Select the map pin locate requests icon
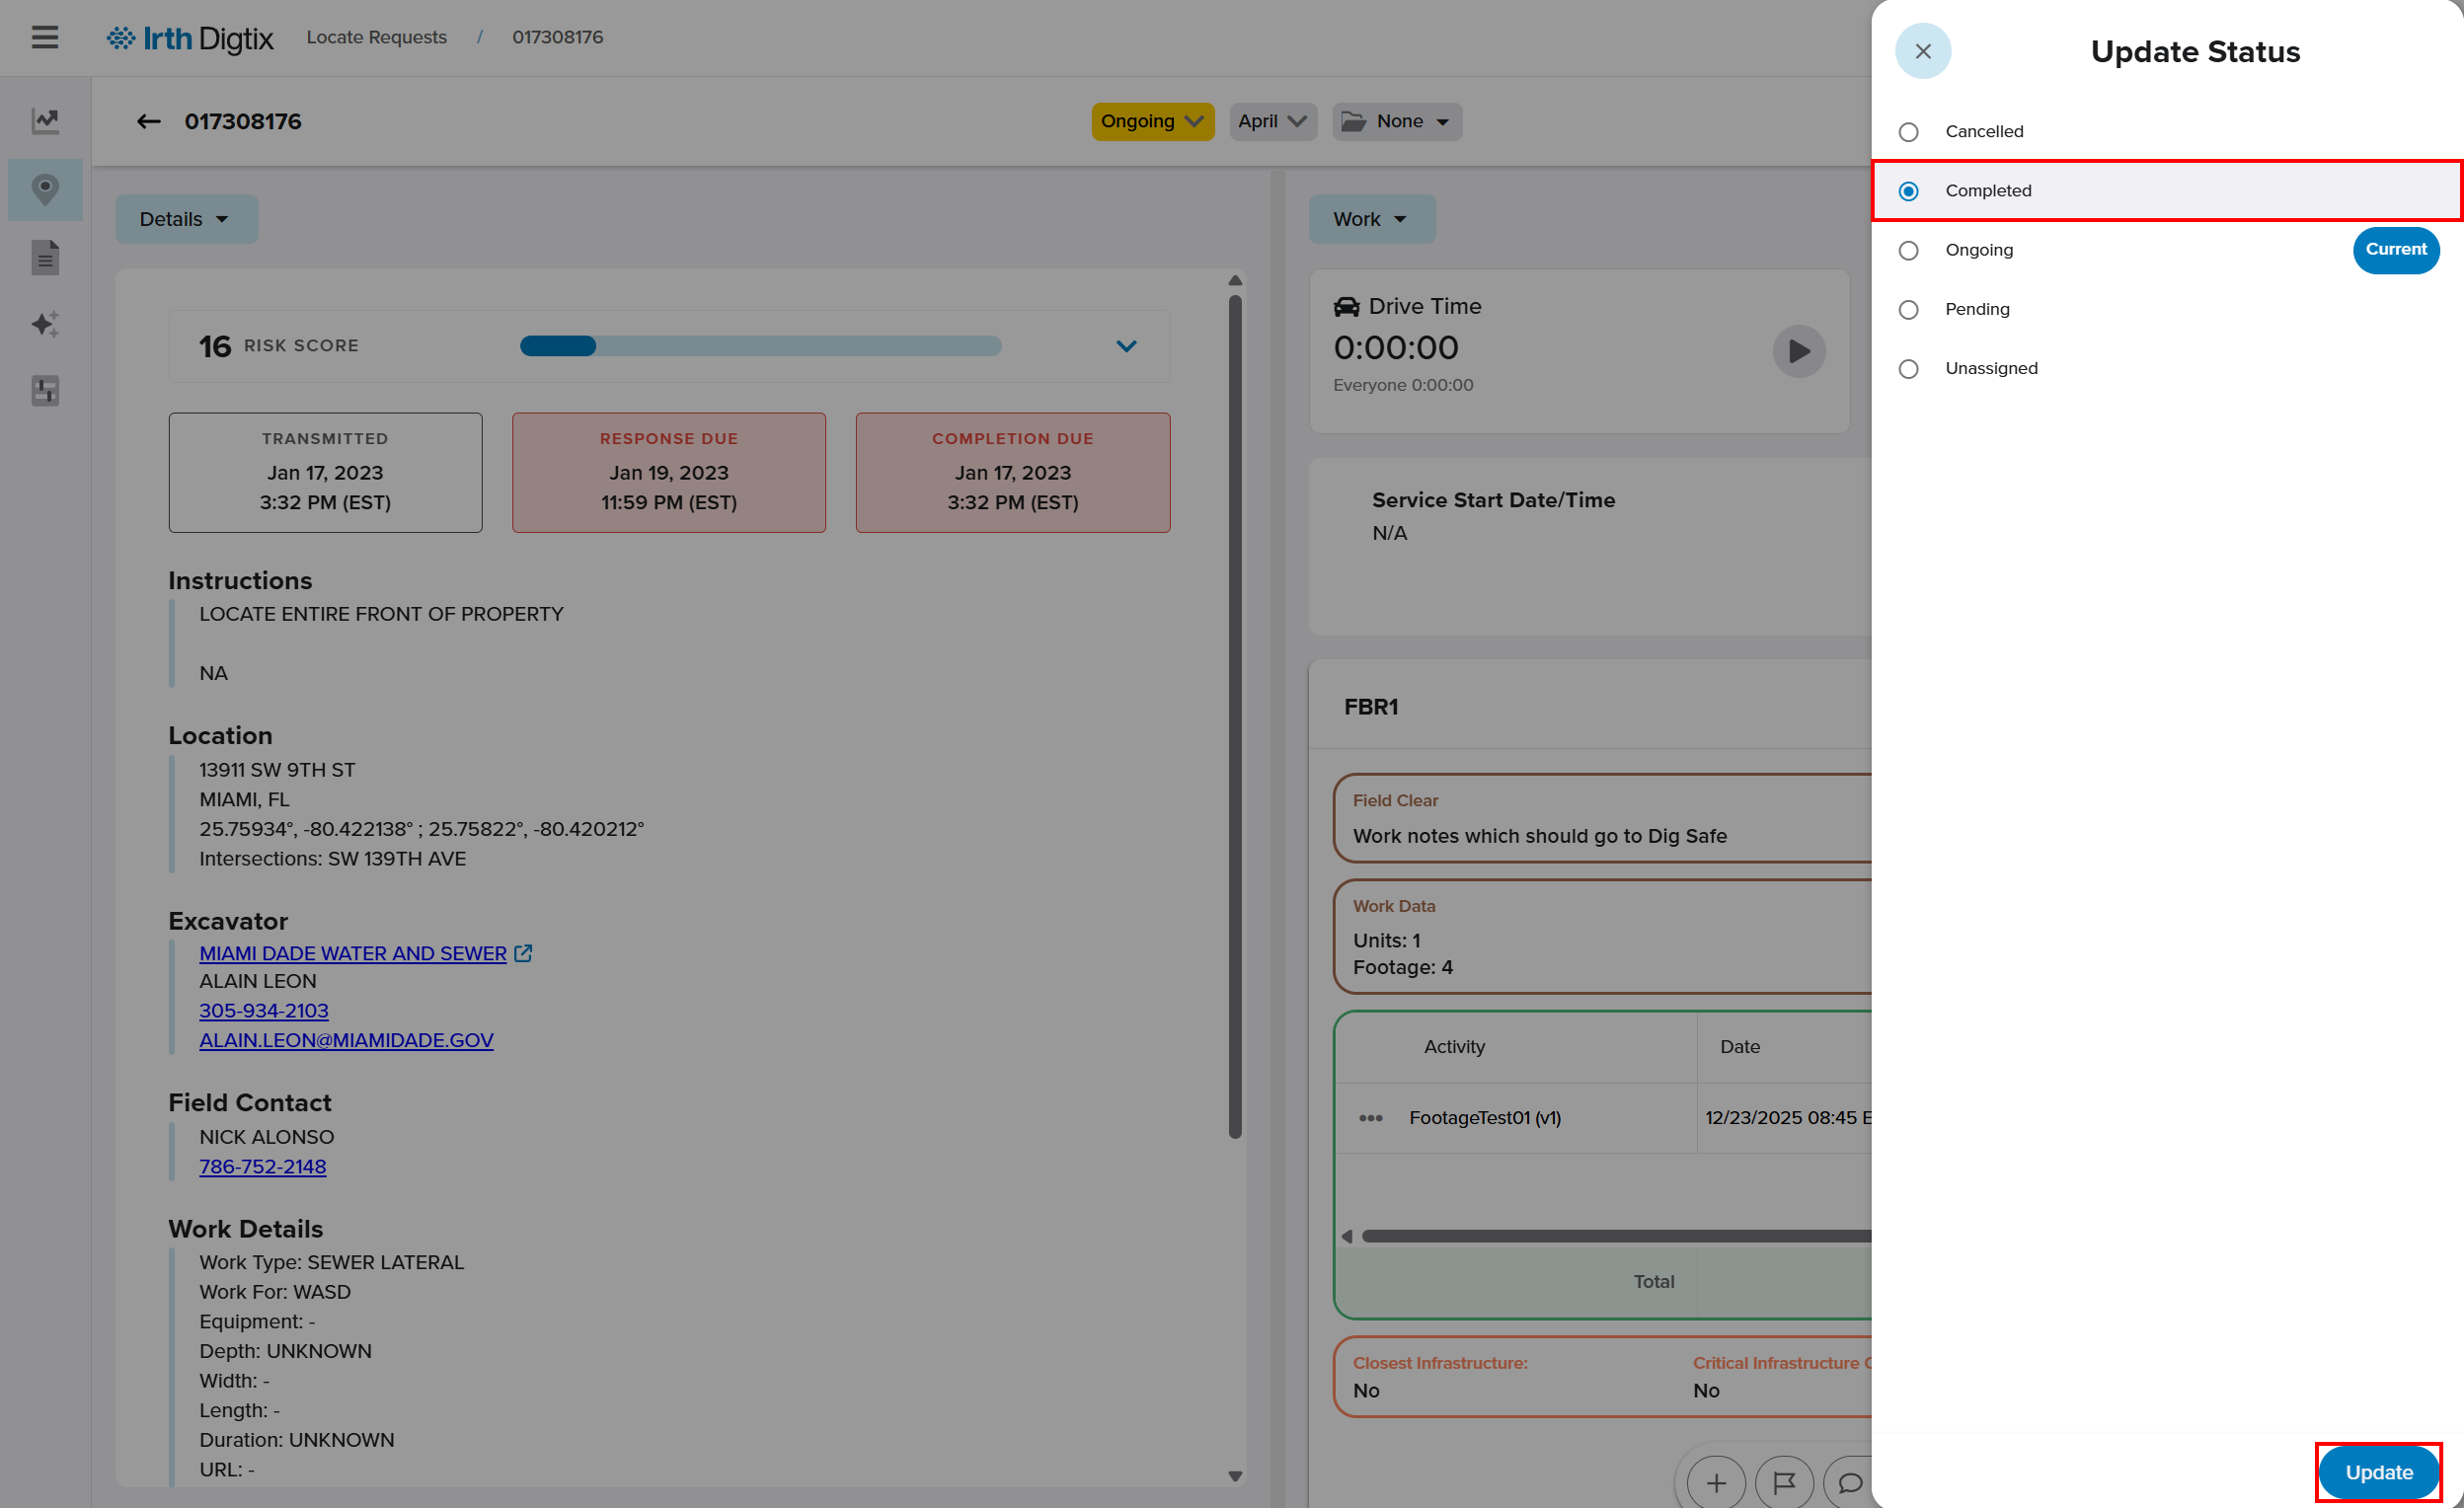The height and width of the screenshot is (1508, 2464). [x=45, y=190]
